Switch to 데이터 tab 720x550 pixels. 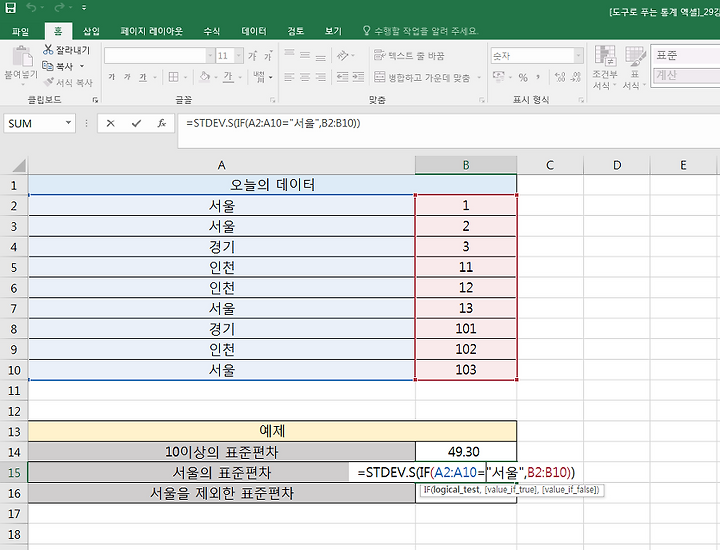(x=254, y=31)
